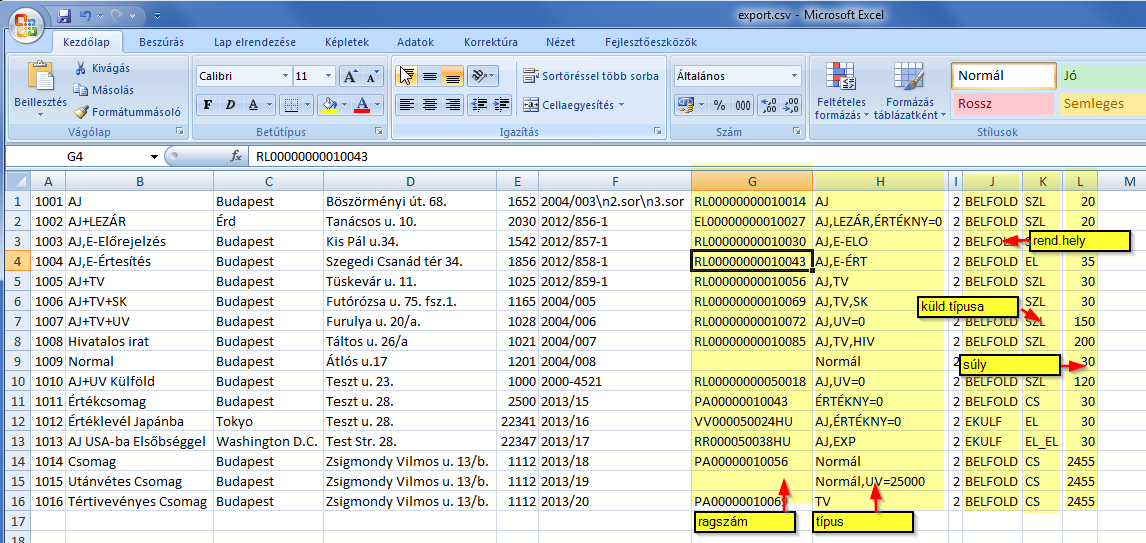The width and height of the screenshot is (1146, 543).
Task: Copy selection with Másolás
Action: (x=103, y=90)
